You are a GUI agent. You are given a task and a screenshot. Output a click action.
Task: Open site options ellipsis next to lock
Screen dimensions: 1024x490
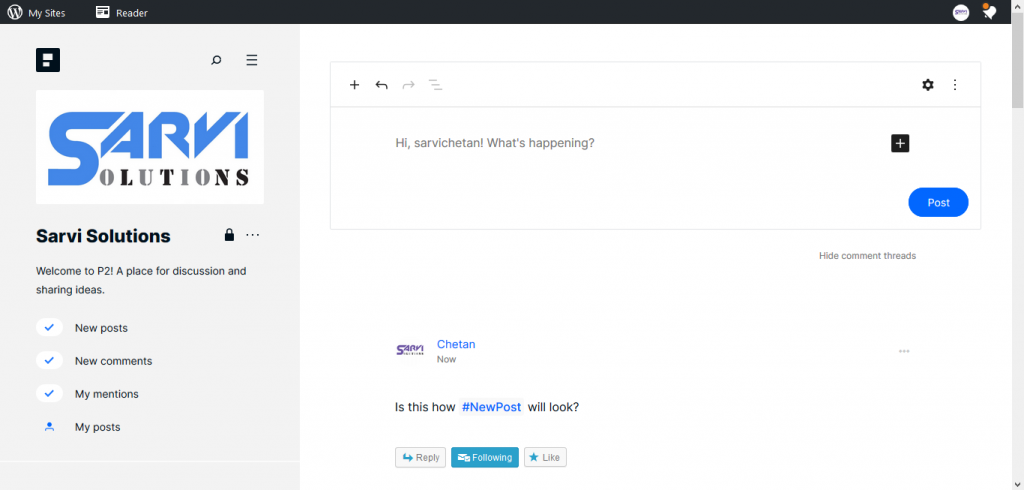pos(253,235)
